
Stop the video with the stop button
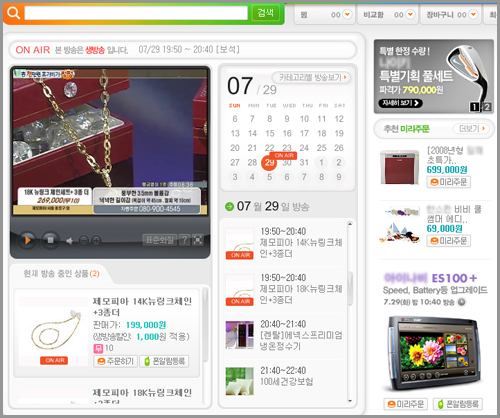pos(50,240)
